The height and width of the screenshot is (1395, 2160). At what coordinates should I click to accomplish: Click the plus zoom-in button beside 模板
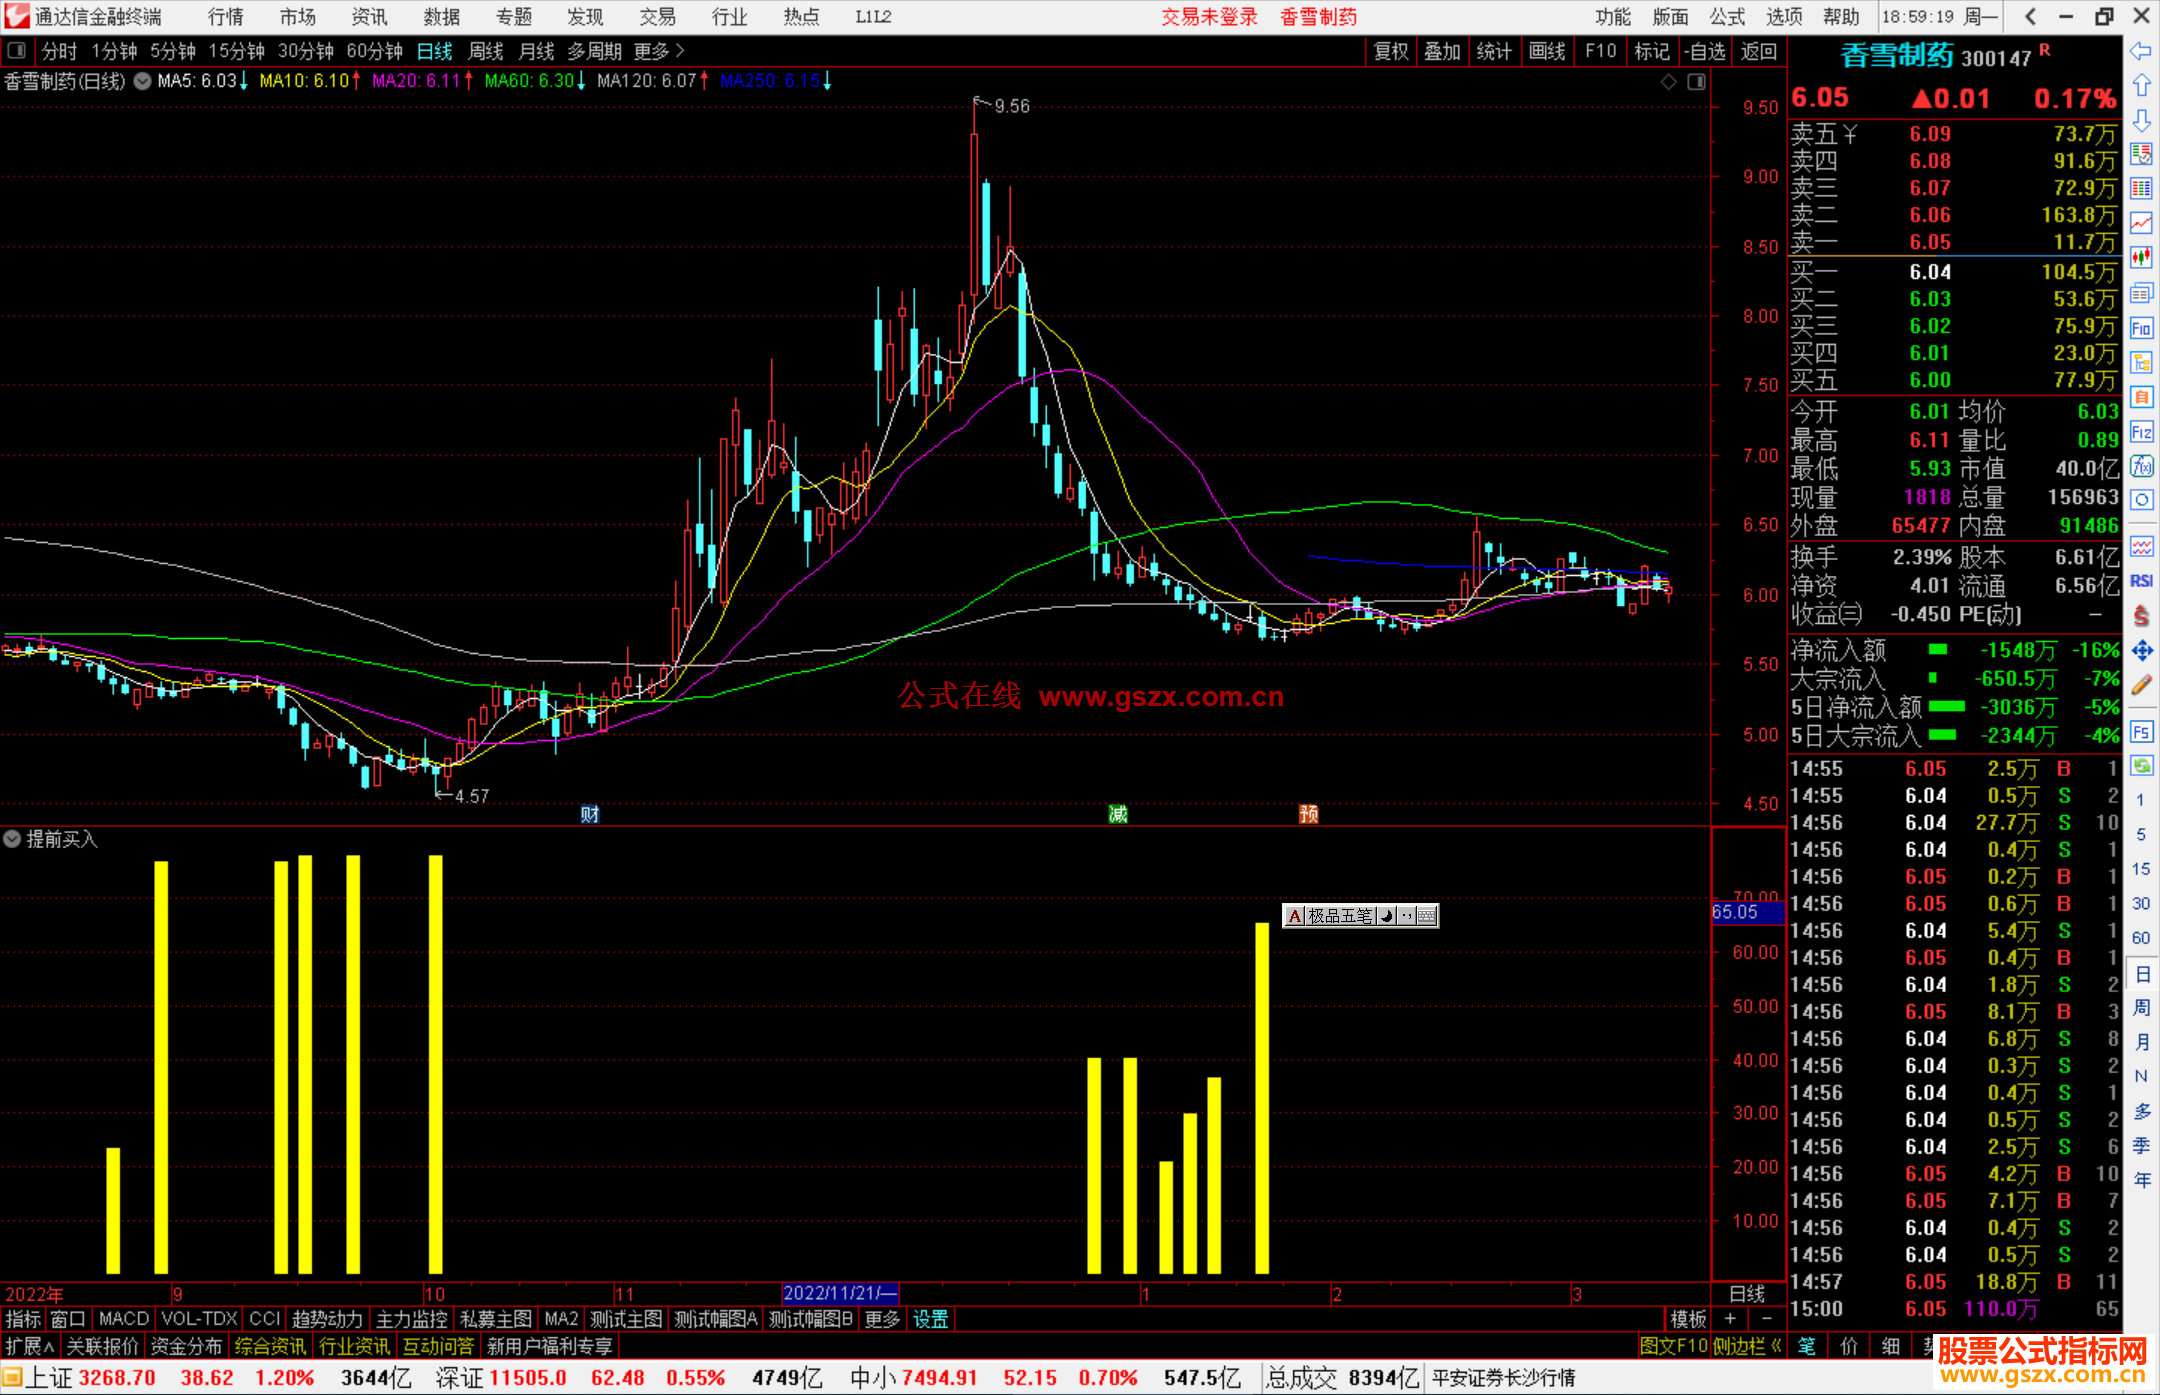coord(1730,1319)
